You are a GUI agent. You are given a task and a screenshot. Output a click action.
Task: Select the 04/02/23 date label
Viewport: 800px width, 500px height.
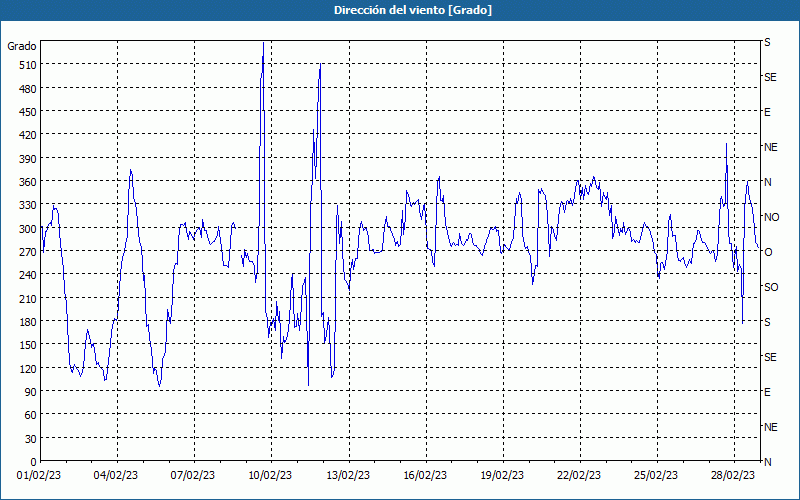tap(116, 476)
